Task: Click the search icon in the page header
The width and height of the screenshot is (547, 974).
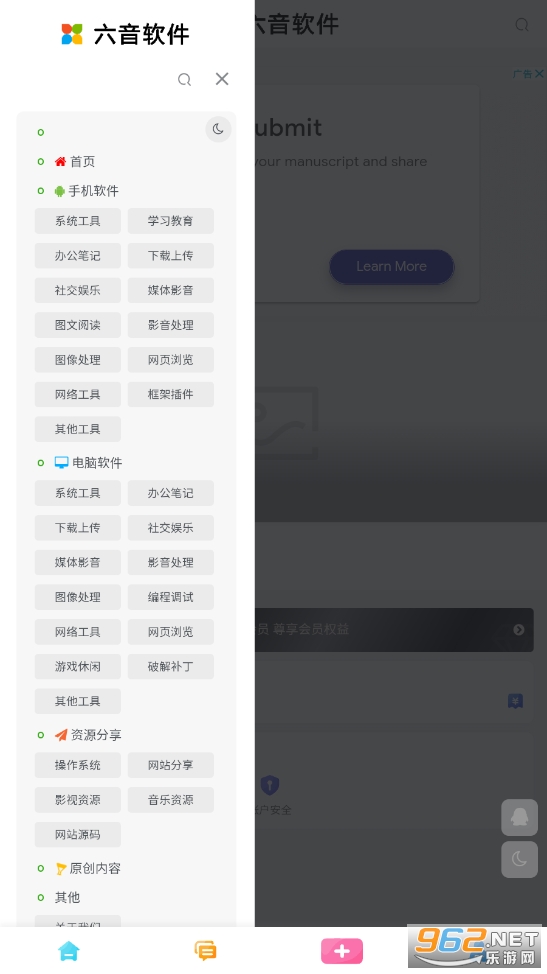Action: (x=522, y=24)
